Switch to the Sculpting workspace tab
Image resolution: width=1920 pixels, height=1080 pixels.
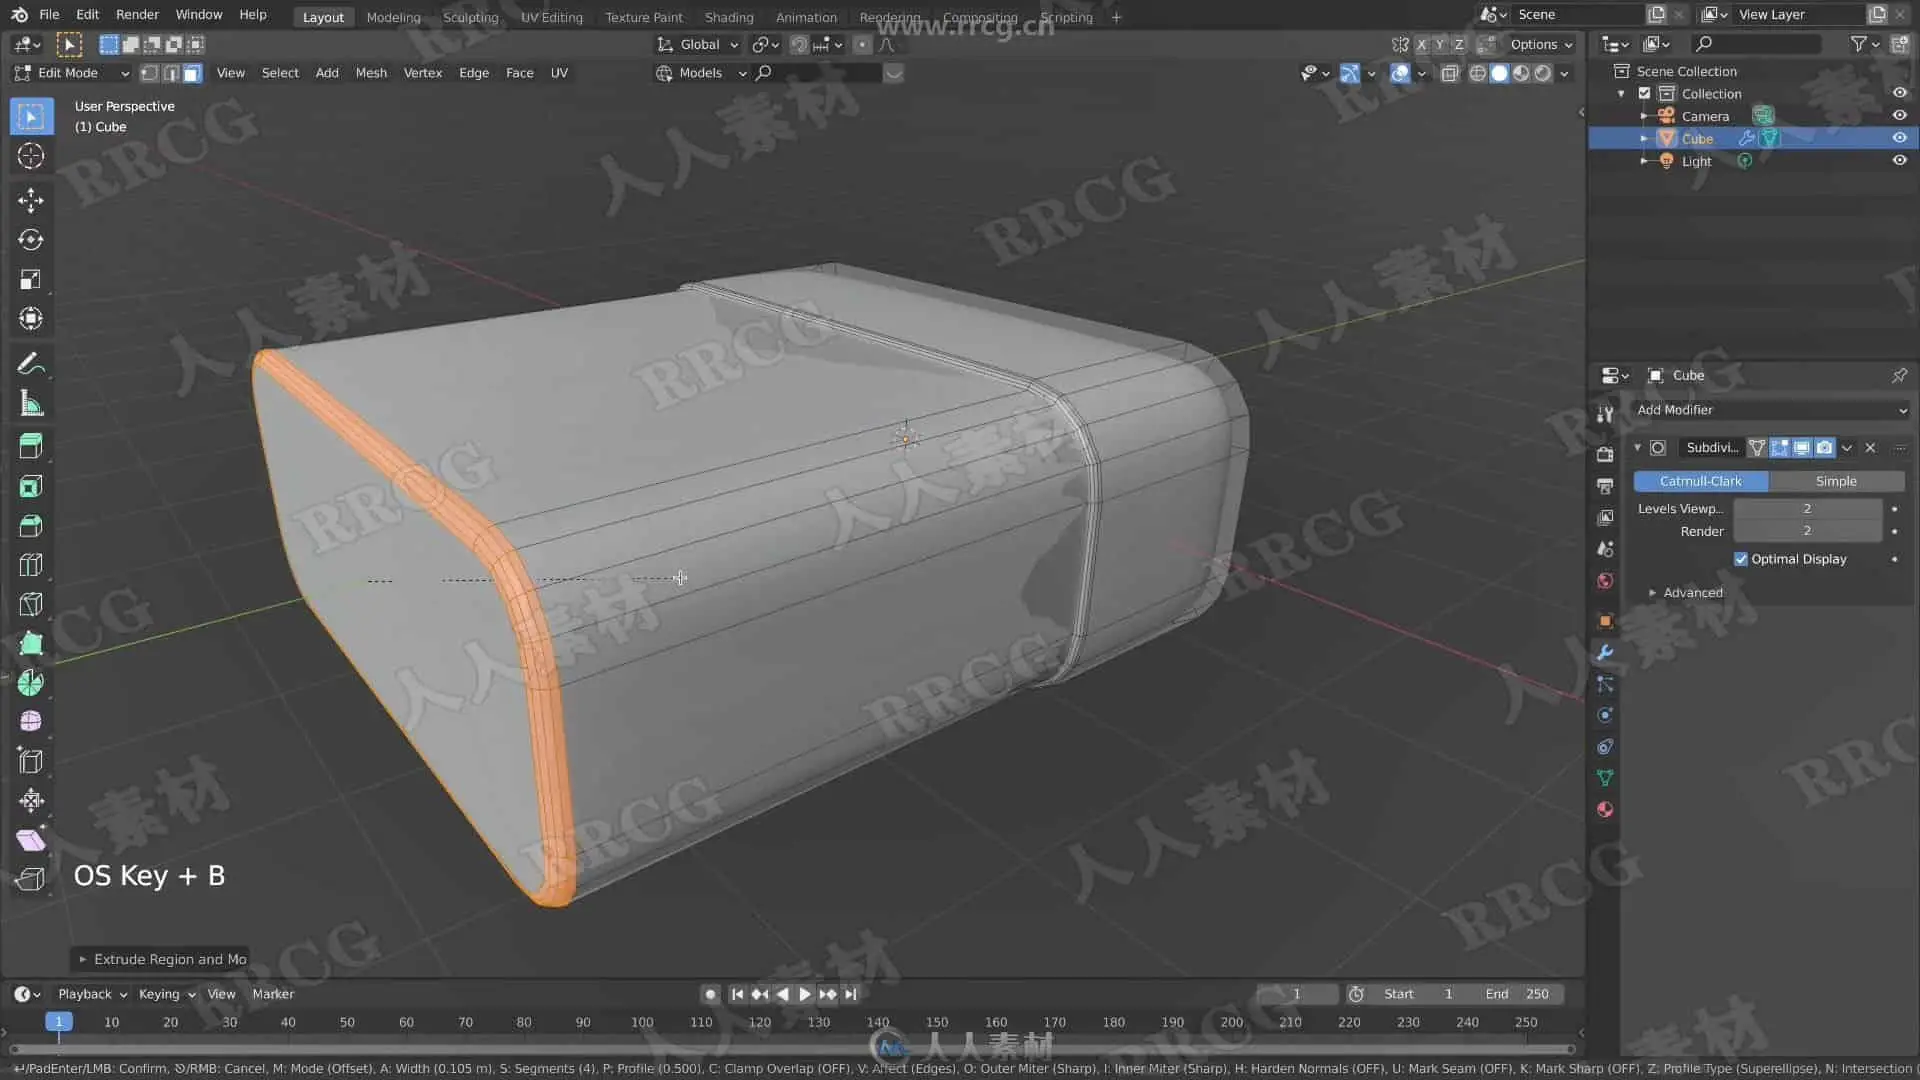click(470, 17)
